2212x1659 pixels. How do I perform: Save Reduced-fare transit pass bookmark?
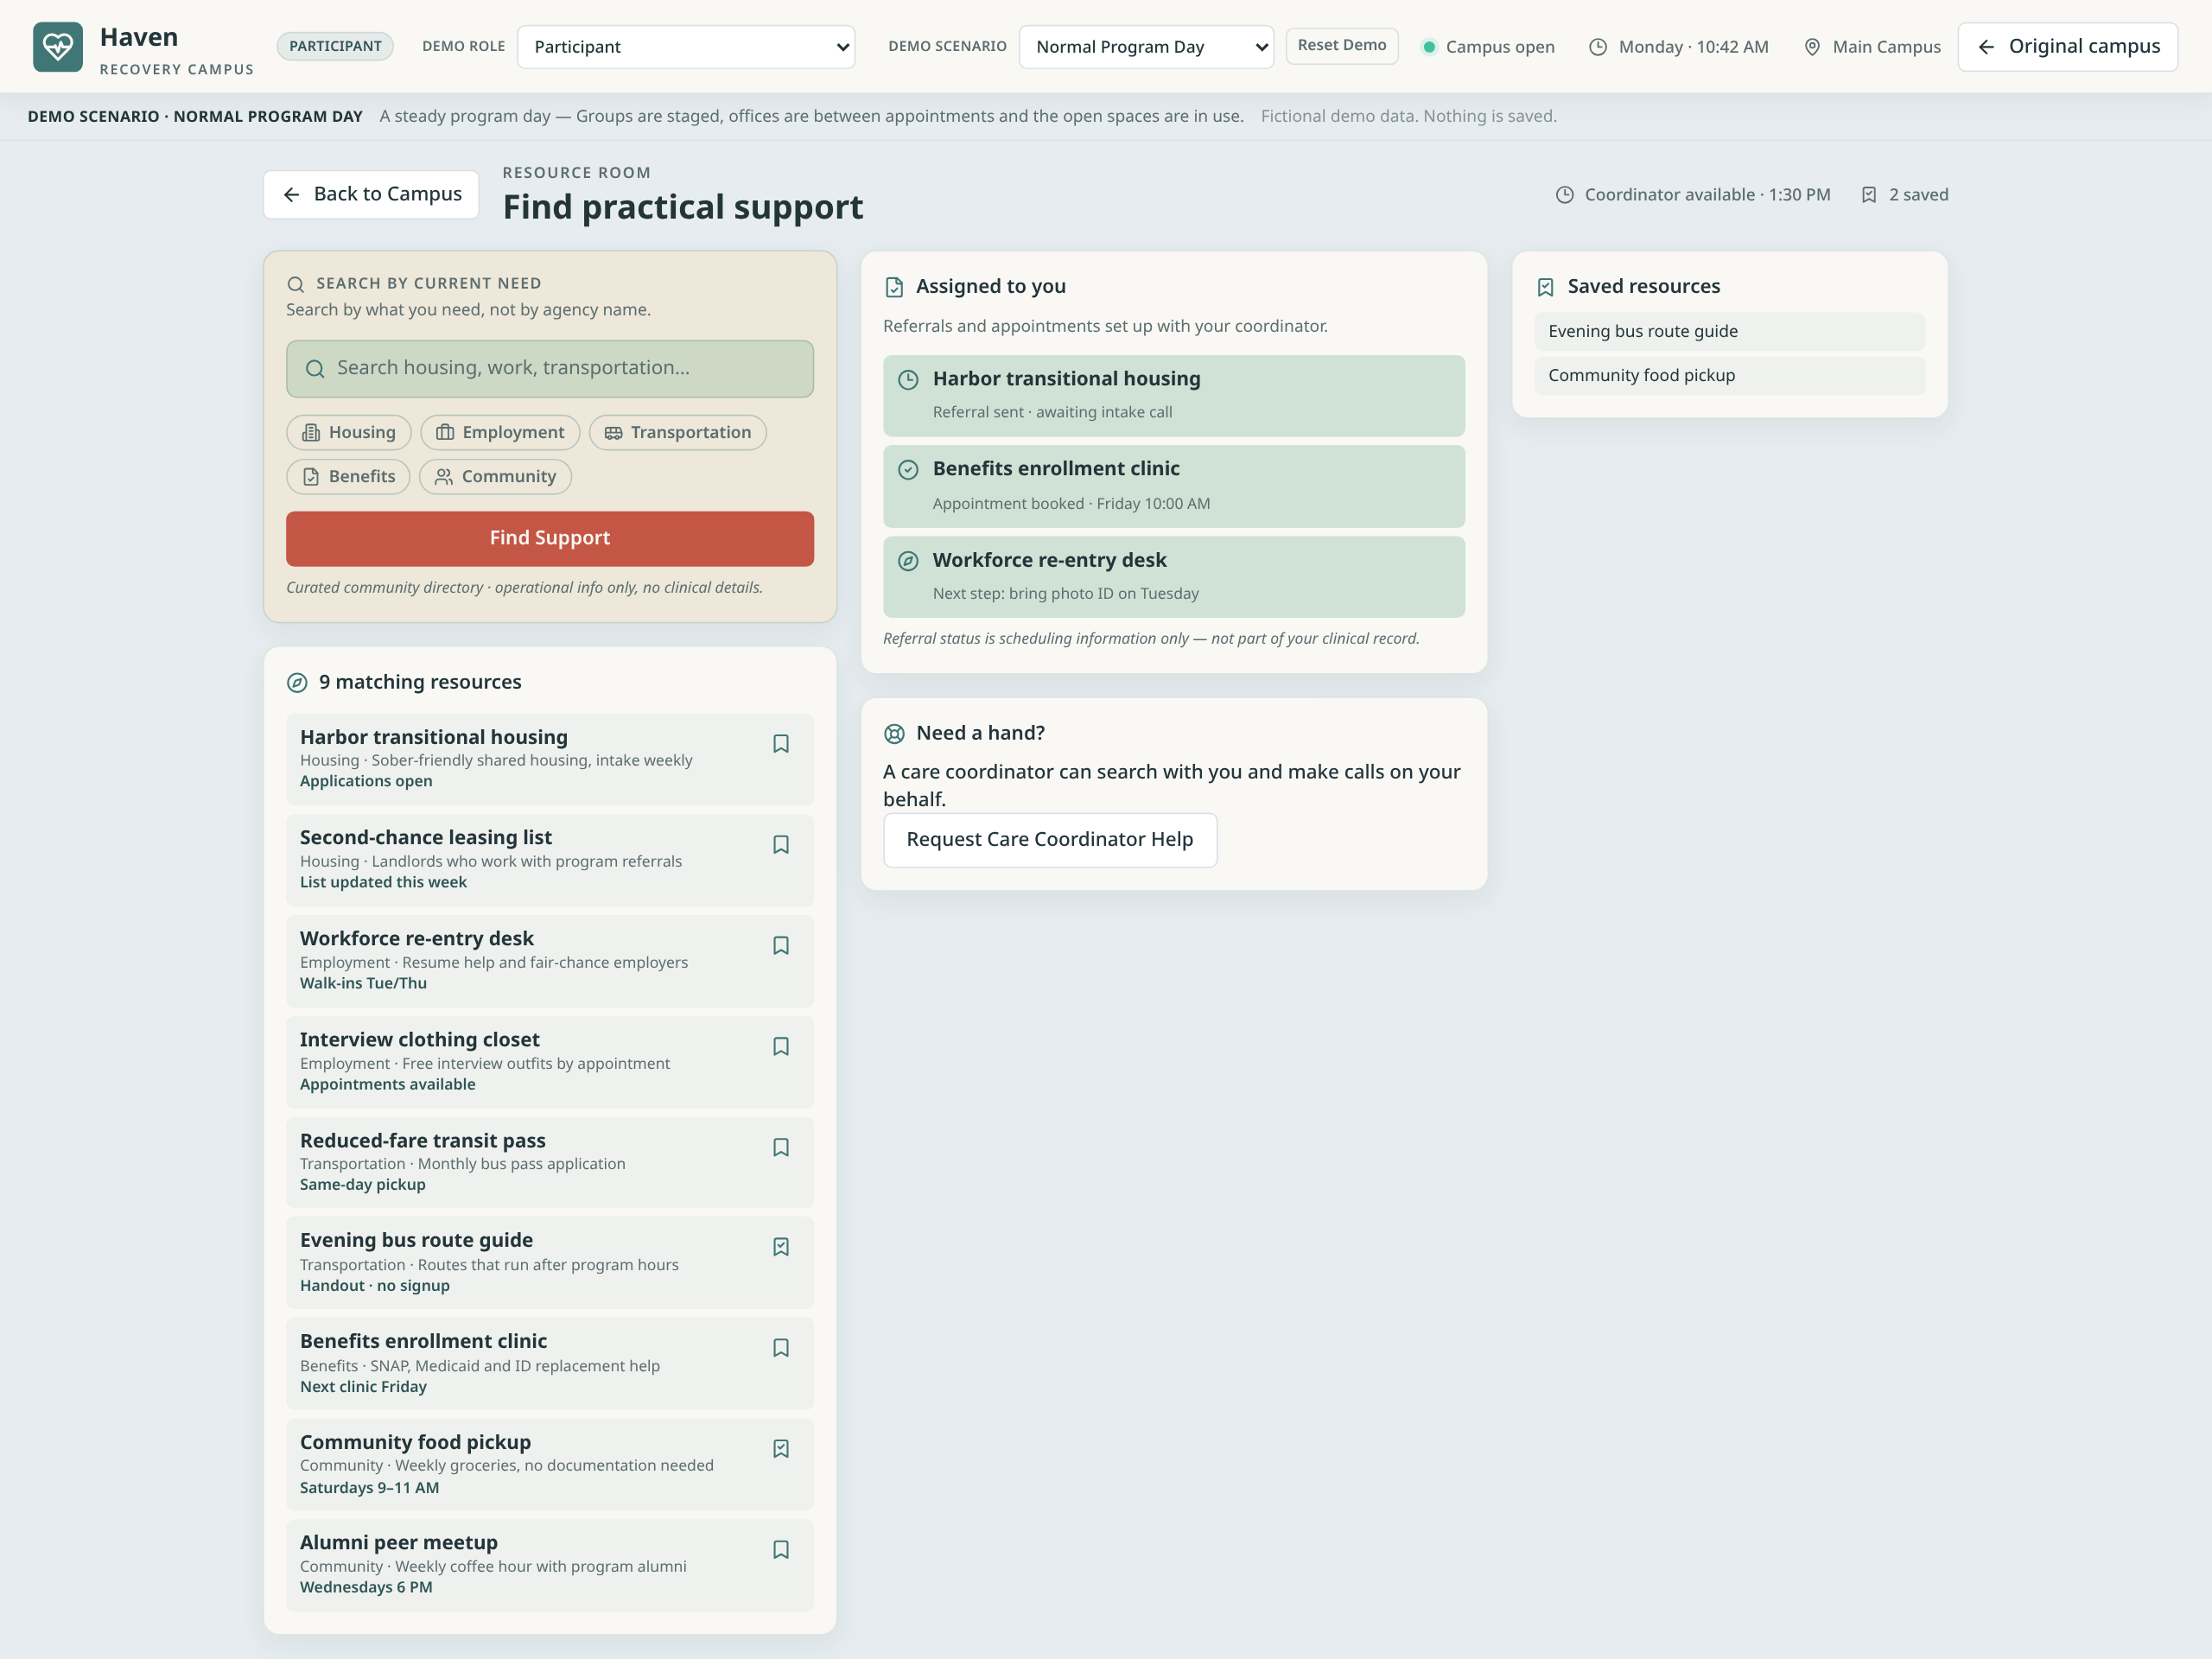pyautogui.click(x=781, y=1148)
